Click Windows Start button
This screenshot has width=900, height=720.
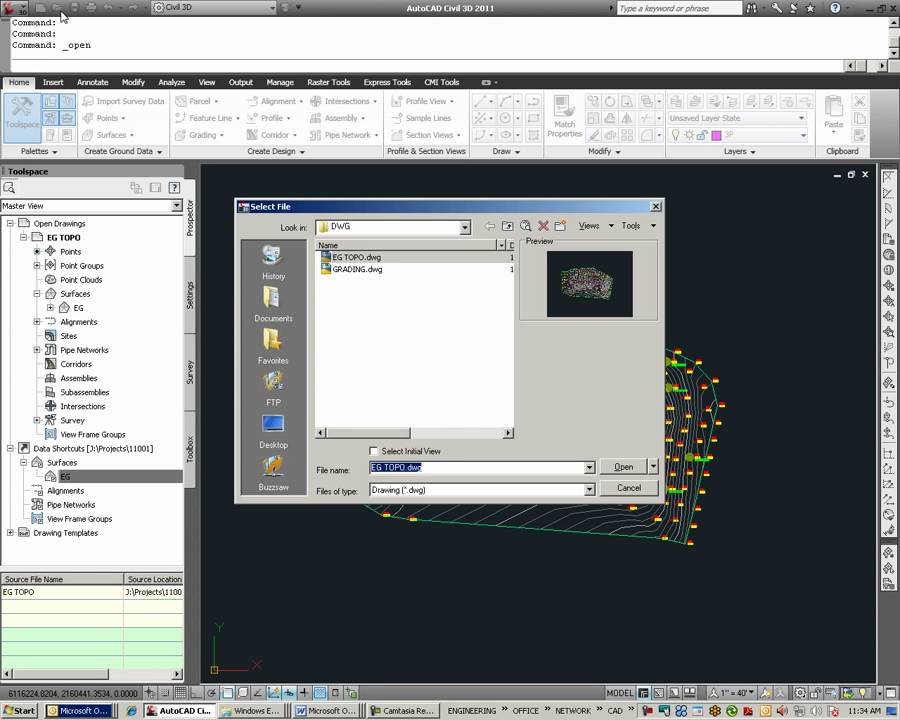point(20,711)
